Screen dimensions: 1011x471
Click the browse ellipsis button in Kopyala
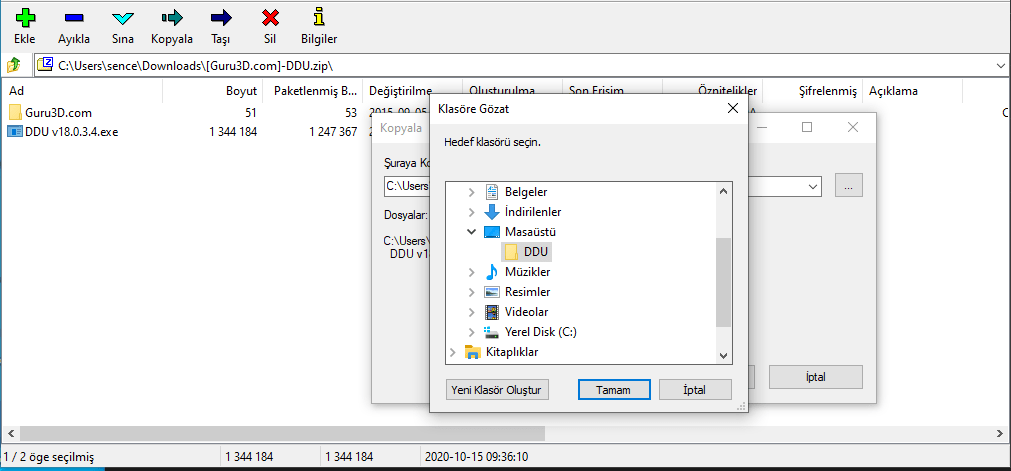click(849, 186)
